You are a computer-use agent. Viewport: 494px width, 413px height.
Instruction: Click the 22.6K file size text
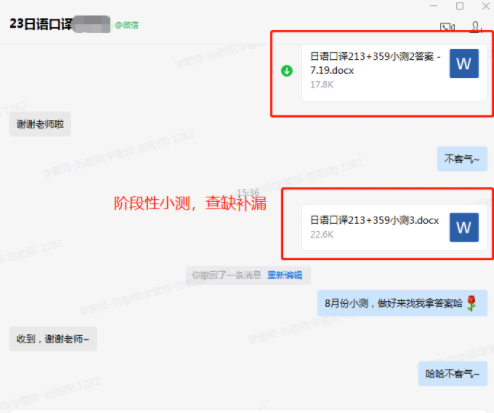(x=322, y=235)
